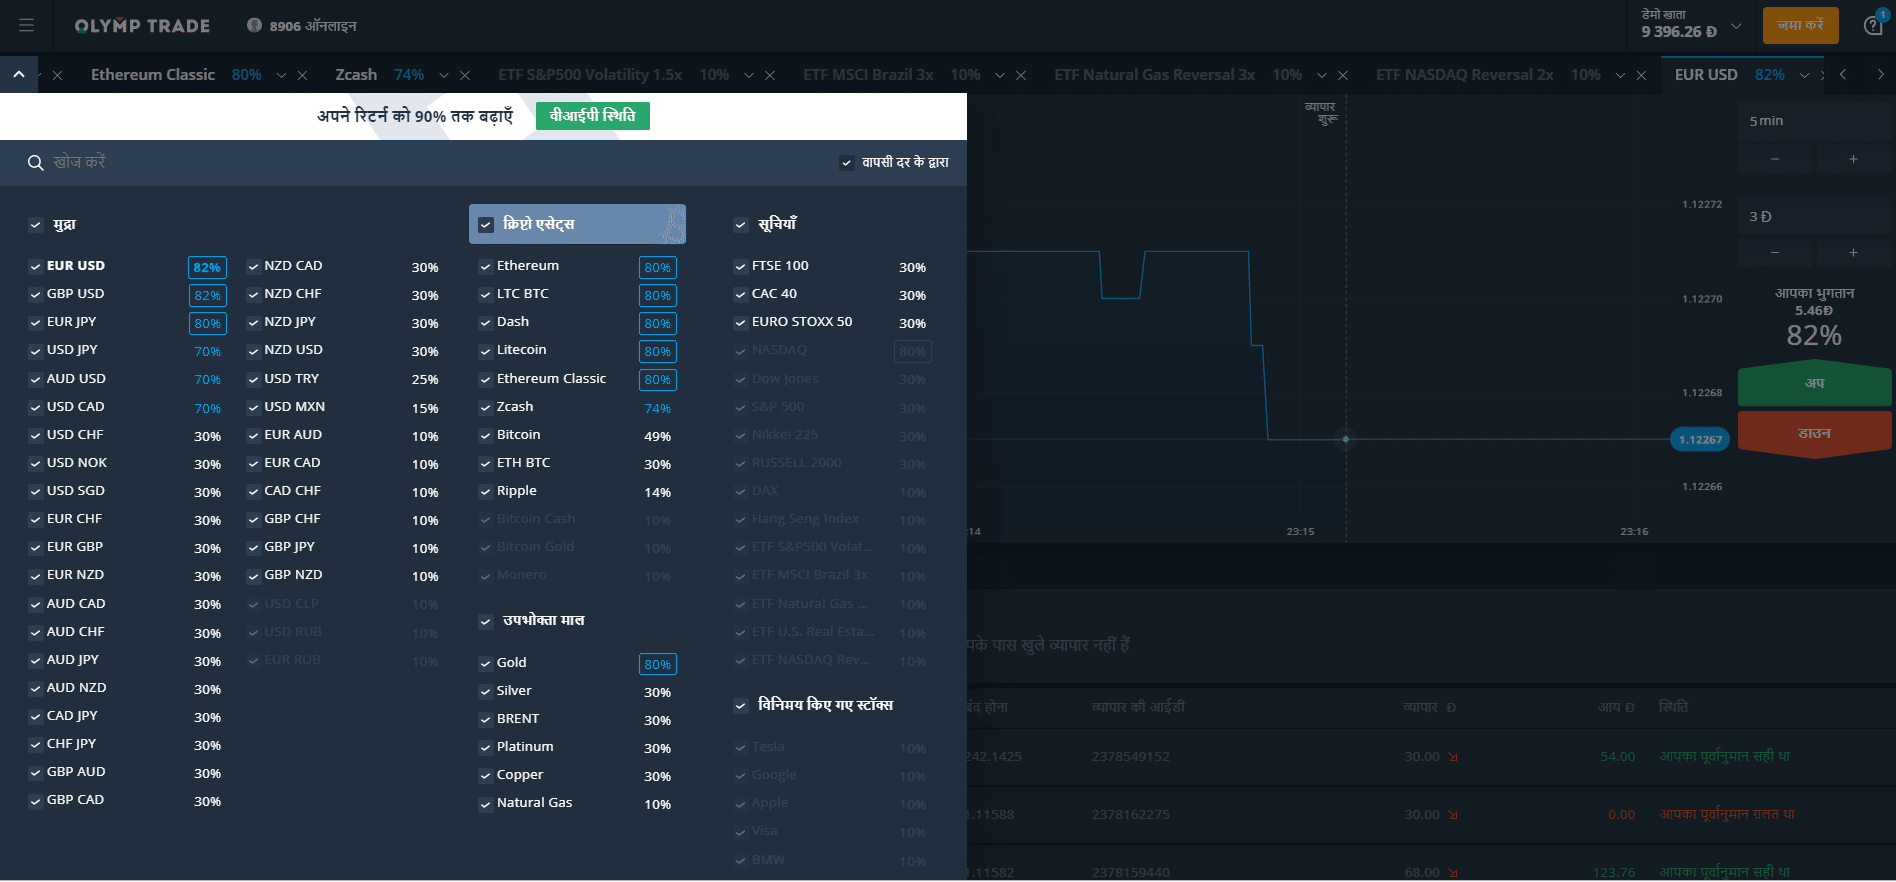This screenshot has height=882, width=1896.
Task: Collapse the asset list with up chevron
Action: [x=18, y=74]
